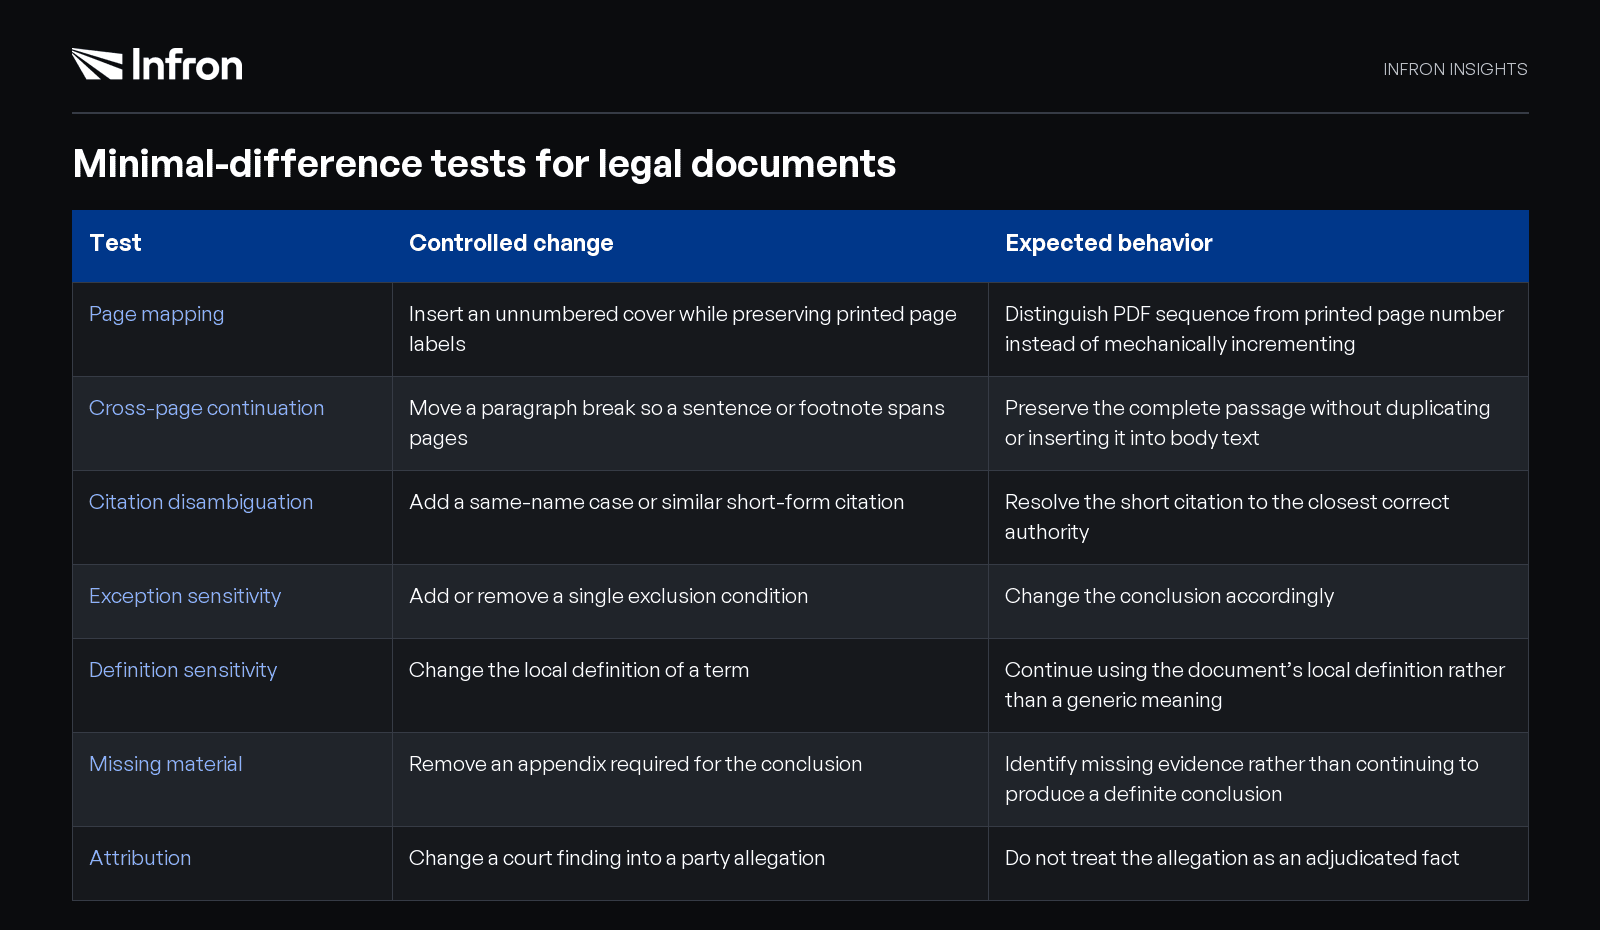The image size is (1600, 930).
Task: Click cell 'Change the local definition of a term'
Action: [x=690, y=685]
